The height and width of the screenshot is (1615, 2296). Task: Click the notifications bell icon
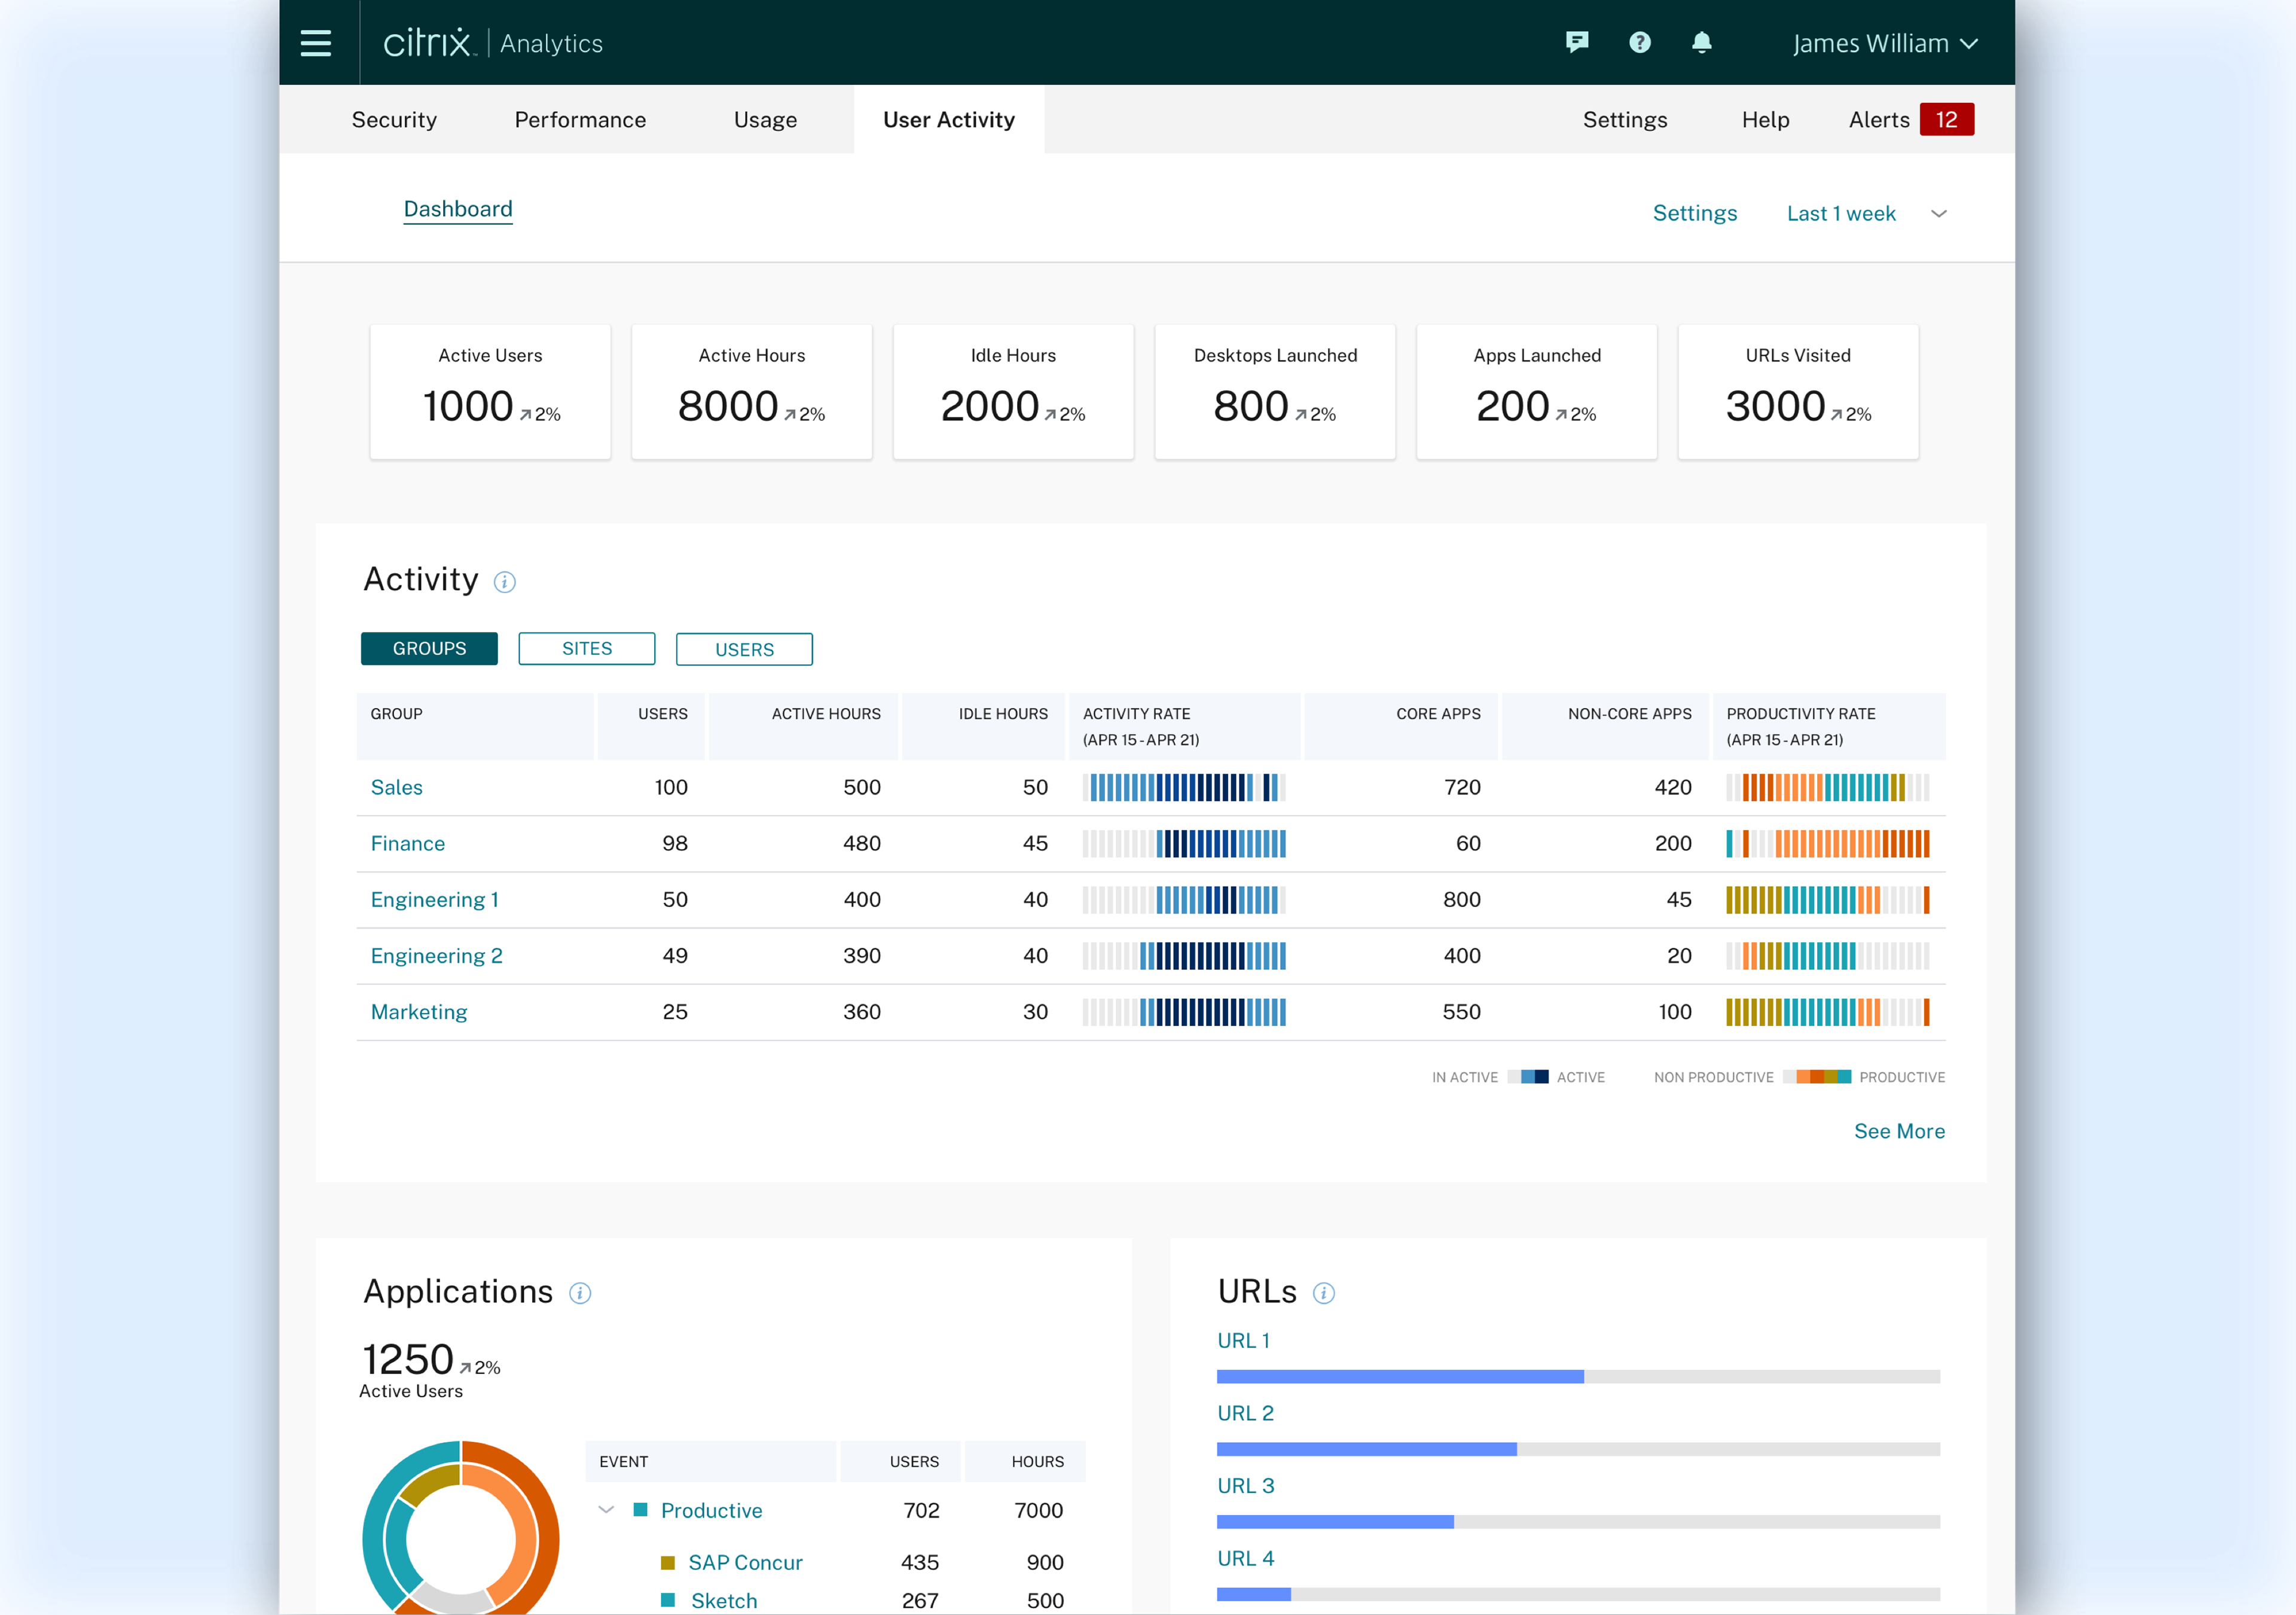click(1702, 42)
